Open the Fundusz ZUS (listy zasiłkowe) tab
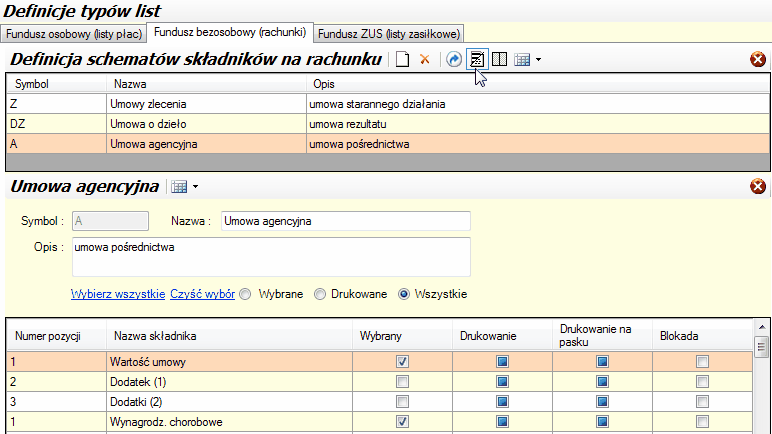 [x=383, y=33]
